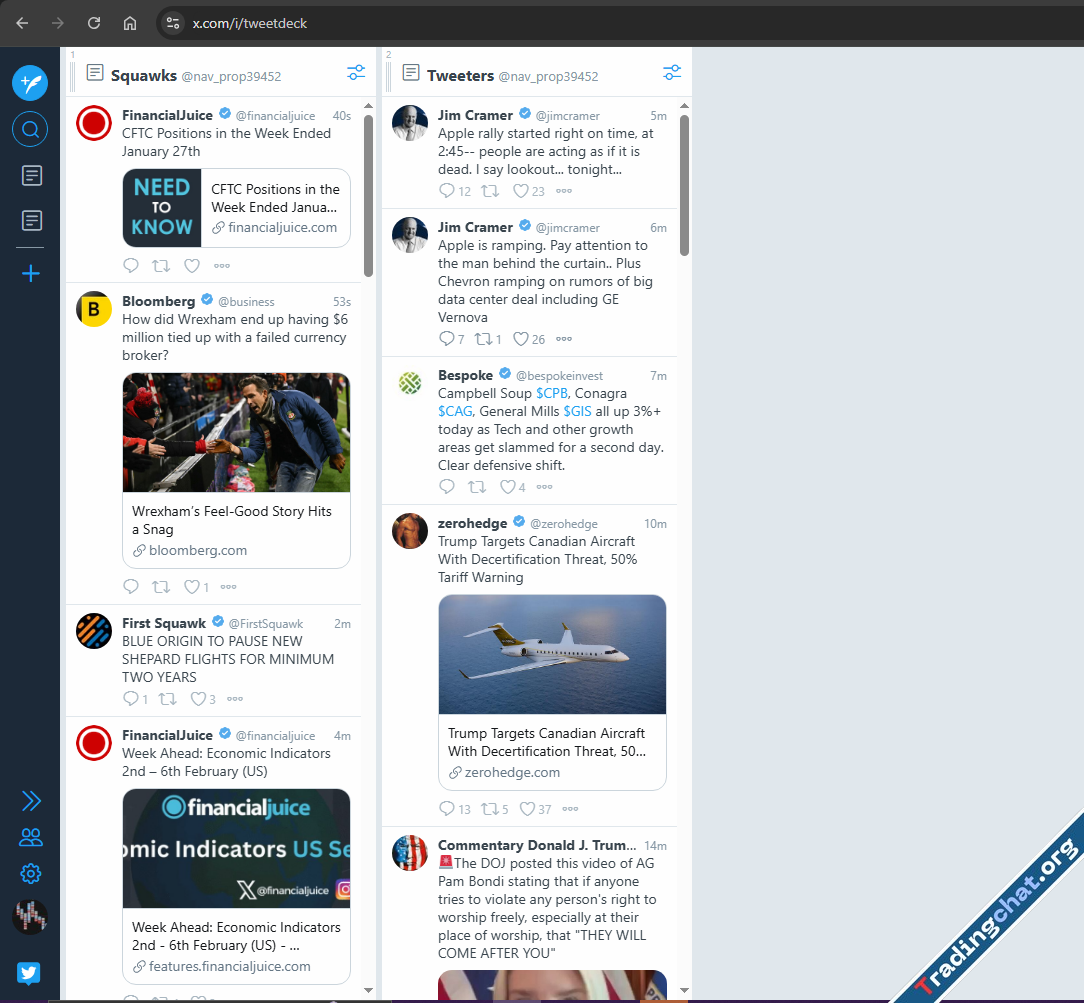This screenshot has width=1084, height=1003.
Task: Click the compose new post button
Action: pyautogui.click(x=30, y=82)
